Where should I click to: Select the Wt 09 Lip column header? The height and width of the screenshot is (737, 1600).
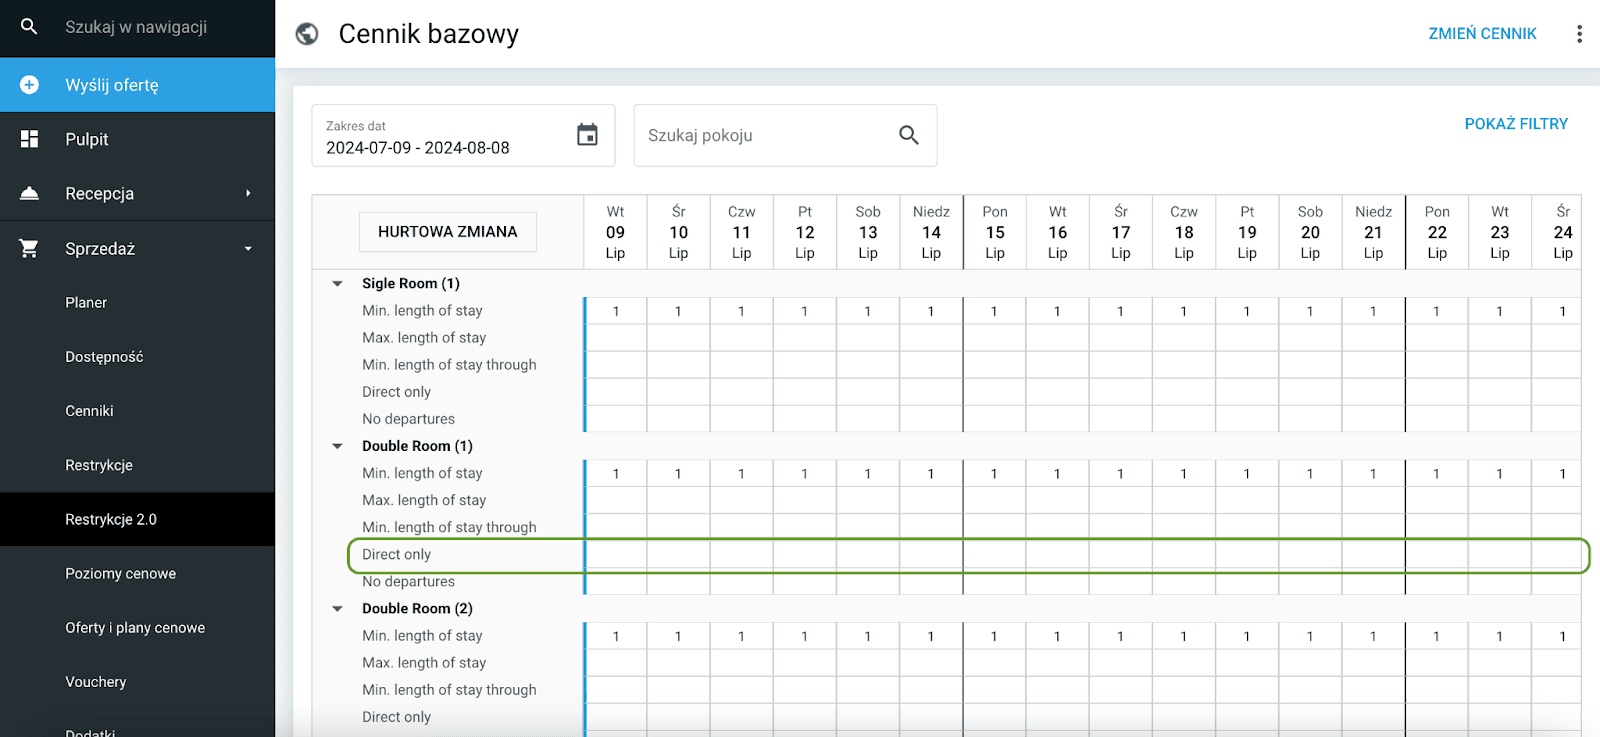(615, 232)
